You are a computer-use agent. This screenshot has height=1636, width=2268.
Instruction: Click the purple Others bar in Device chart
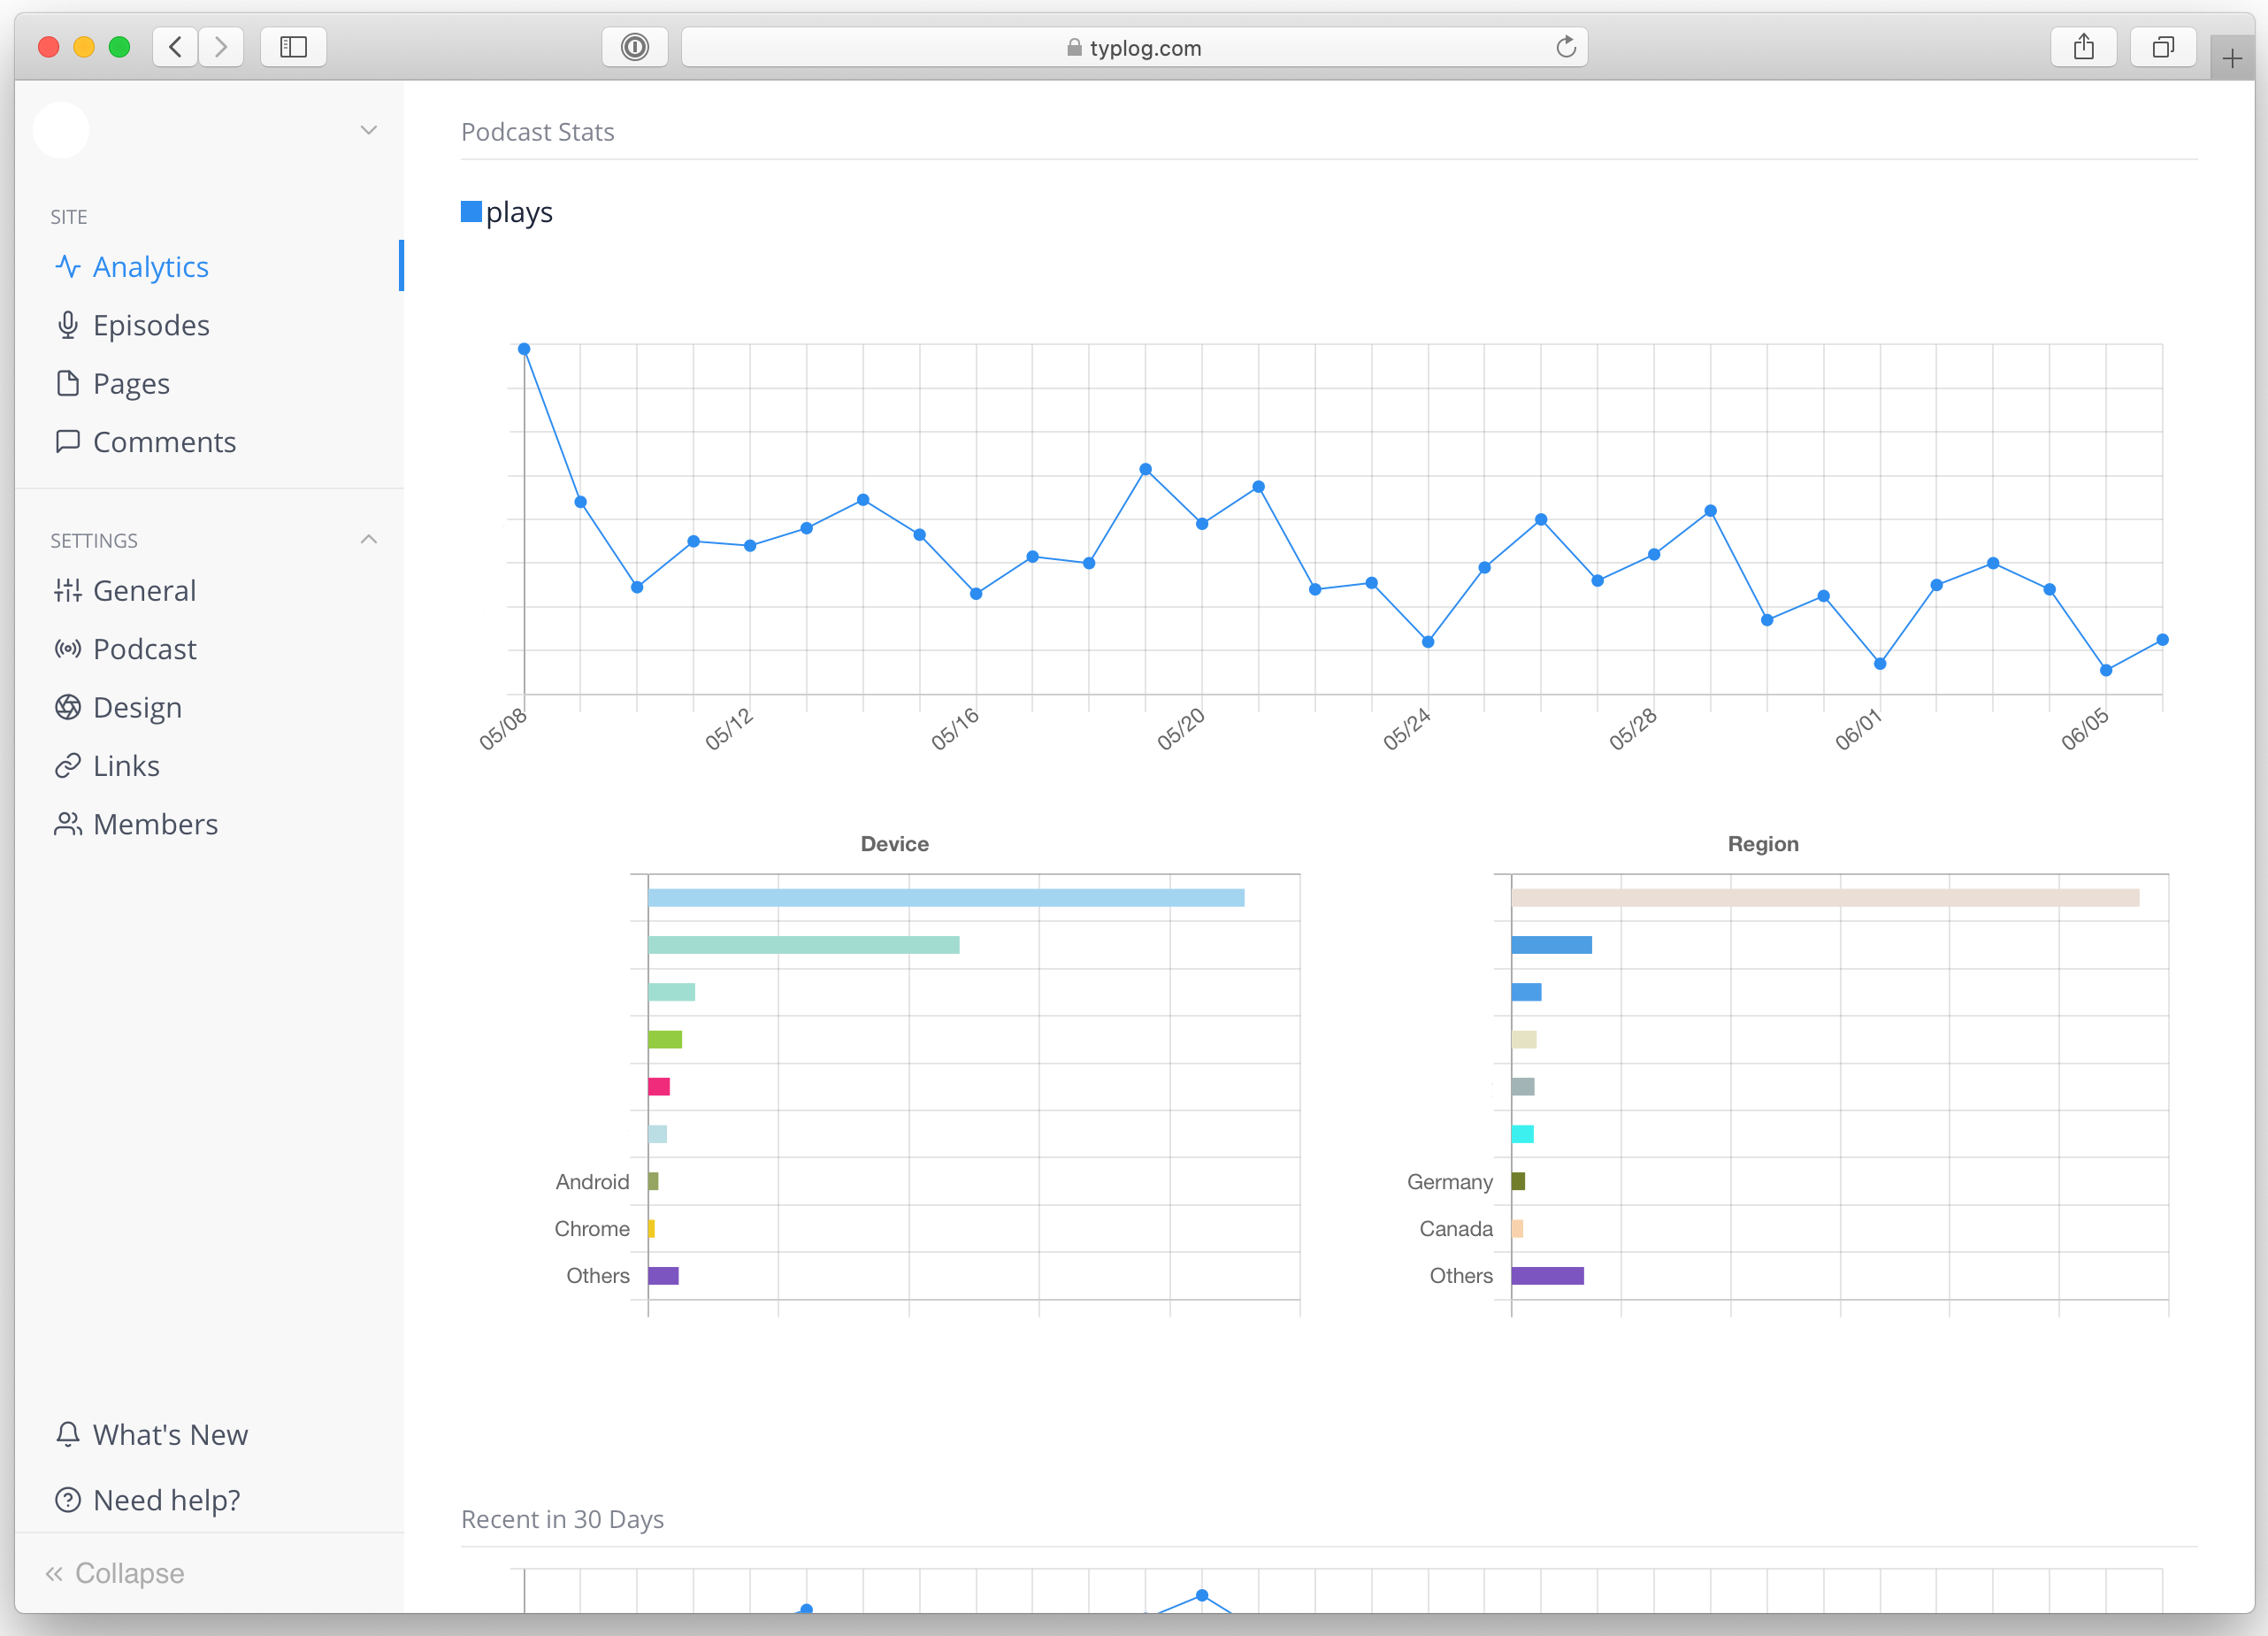coord(664,1276)
